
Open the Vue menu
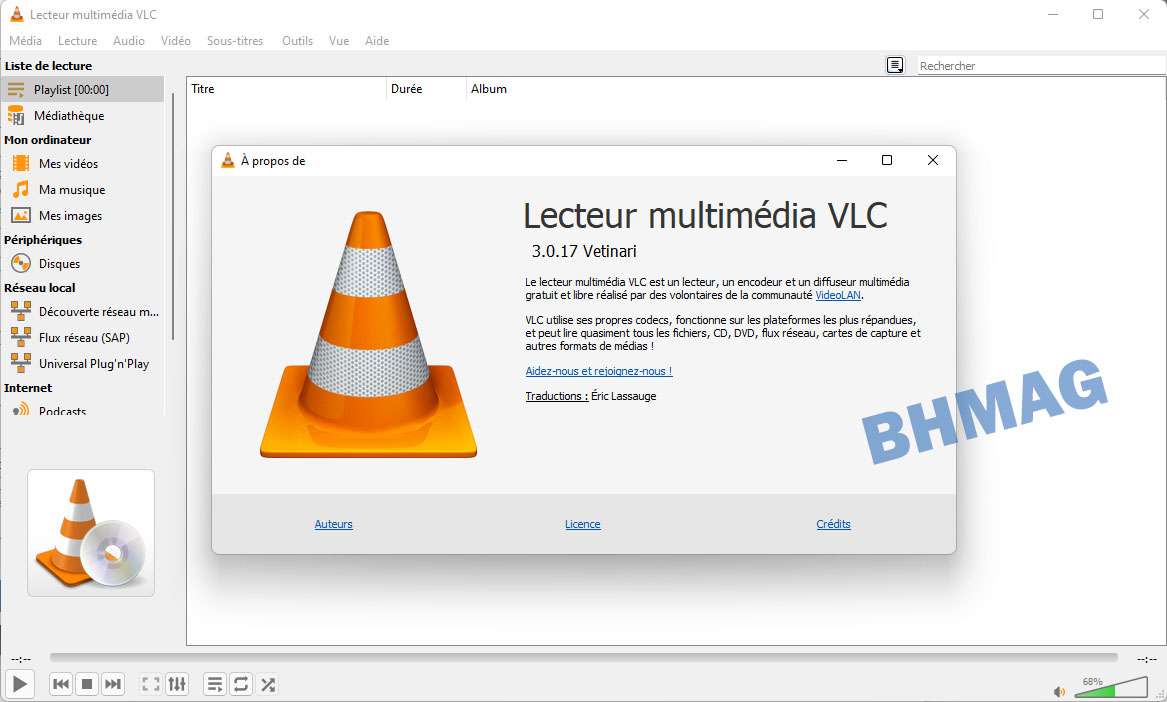coord(339,41)
